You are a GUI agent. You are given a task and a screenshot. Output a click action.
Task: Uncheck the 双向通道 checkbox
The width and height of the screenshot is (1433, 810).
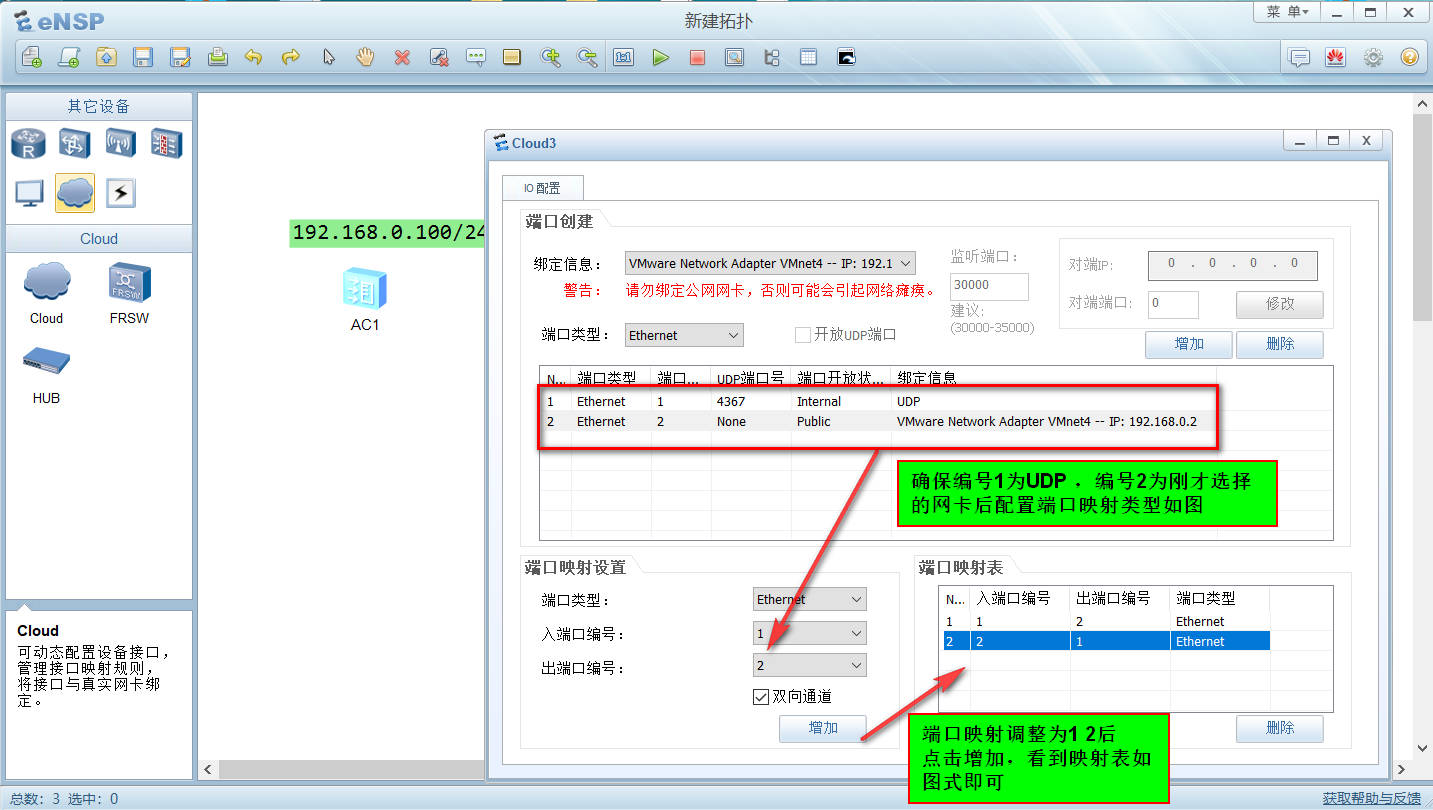(761, 696)
